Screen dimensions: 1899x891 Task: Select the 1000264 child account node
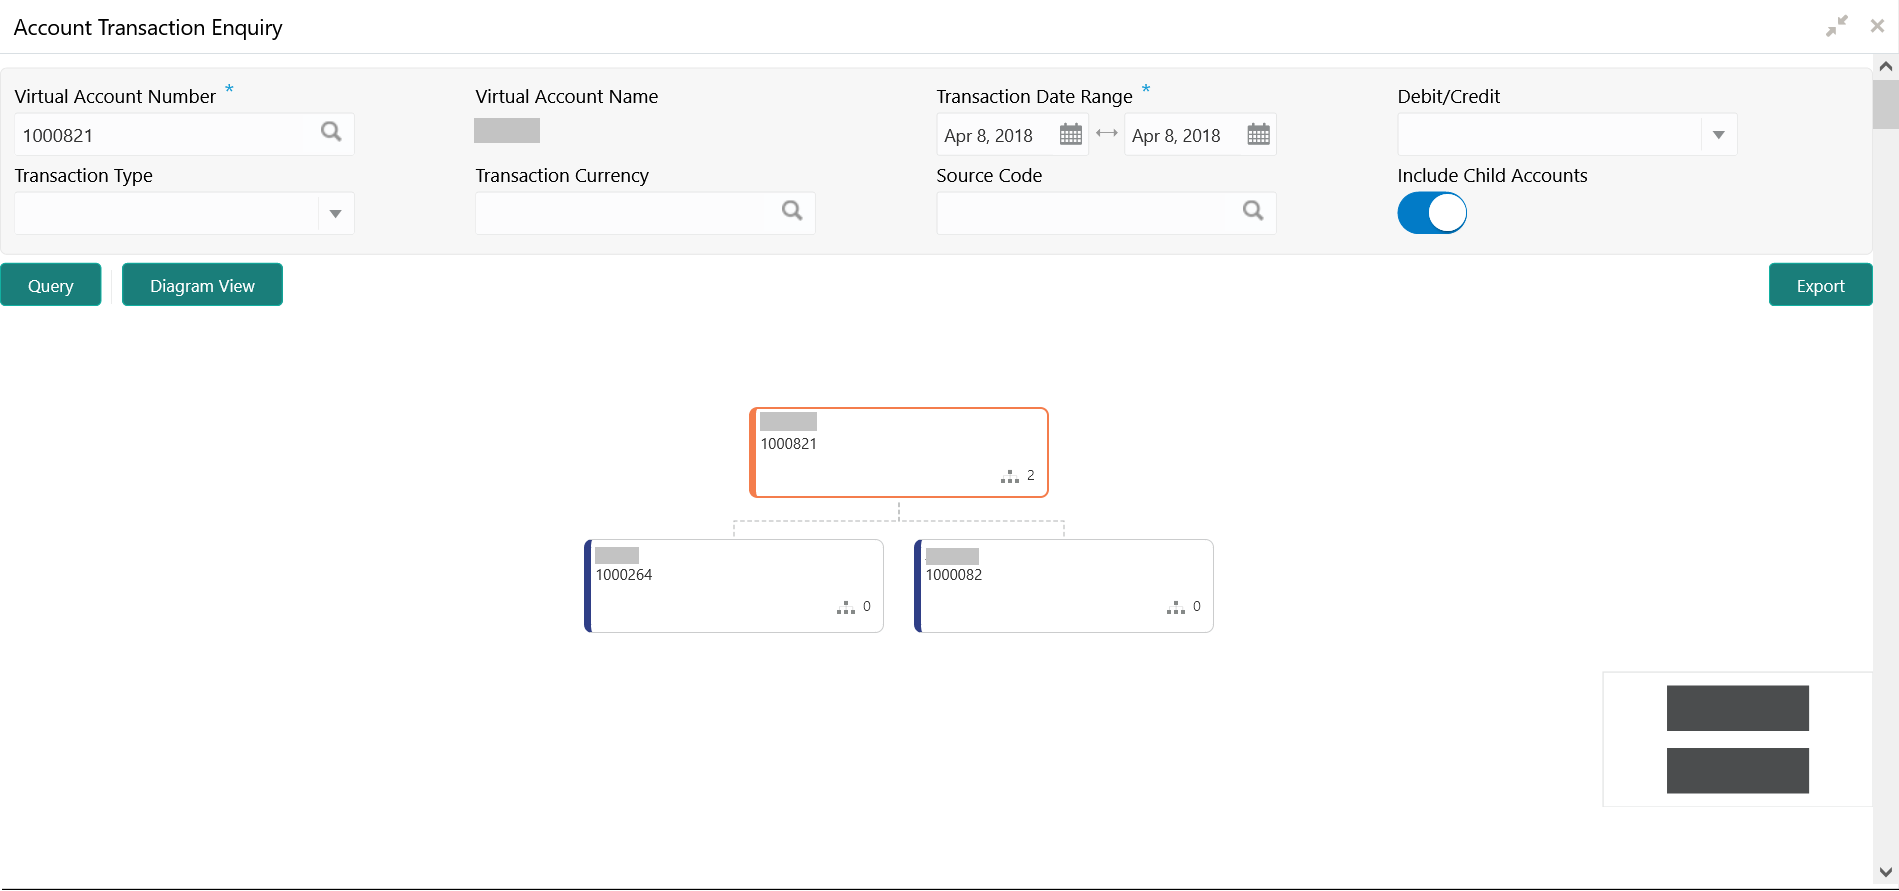point(734,586)
